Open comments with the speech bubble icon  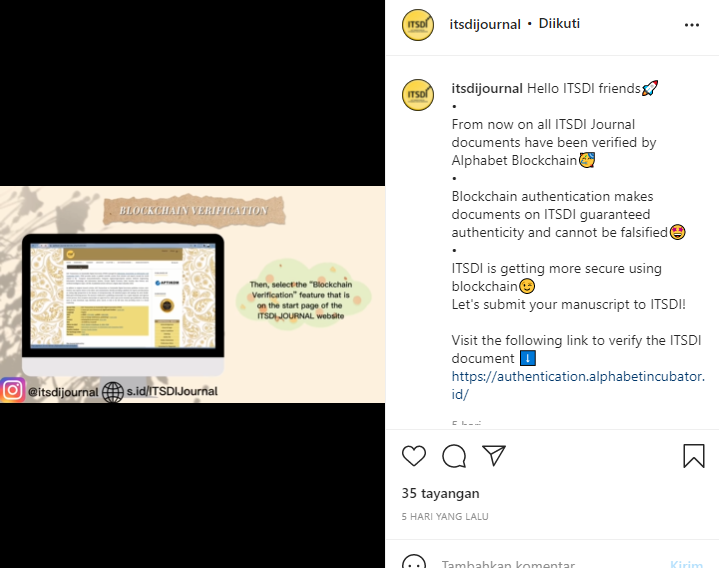point(454,456)
